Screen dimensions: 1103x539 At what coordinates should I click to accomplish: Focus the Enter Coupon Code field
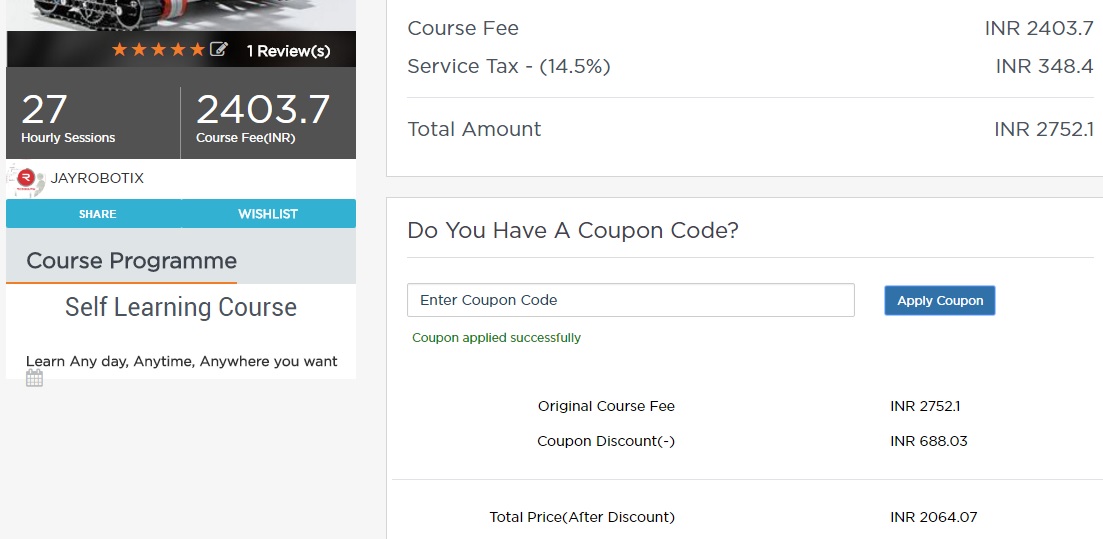[x=630, y=300]
